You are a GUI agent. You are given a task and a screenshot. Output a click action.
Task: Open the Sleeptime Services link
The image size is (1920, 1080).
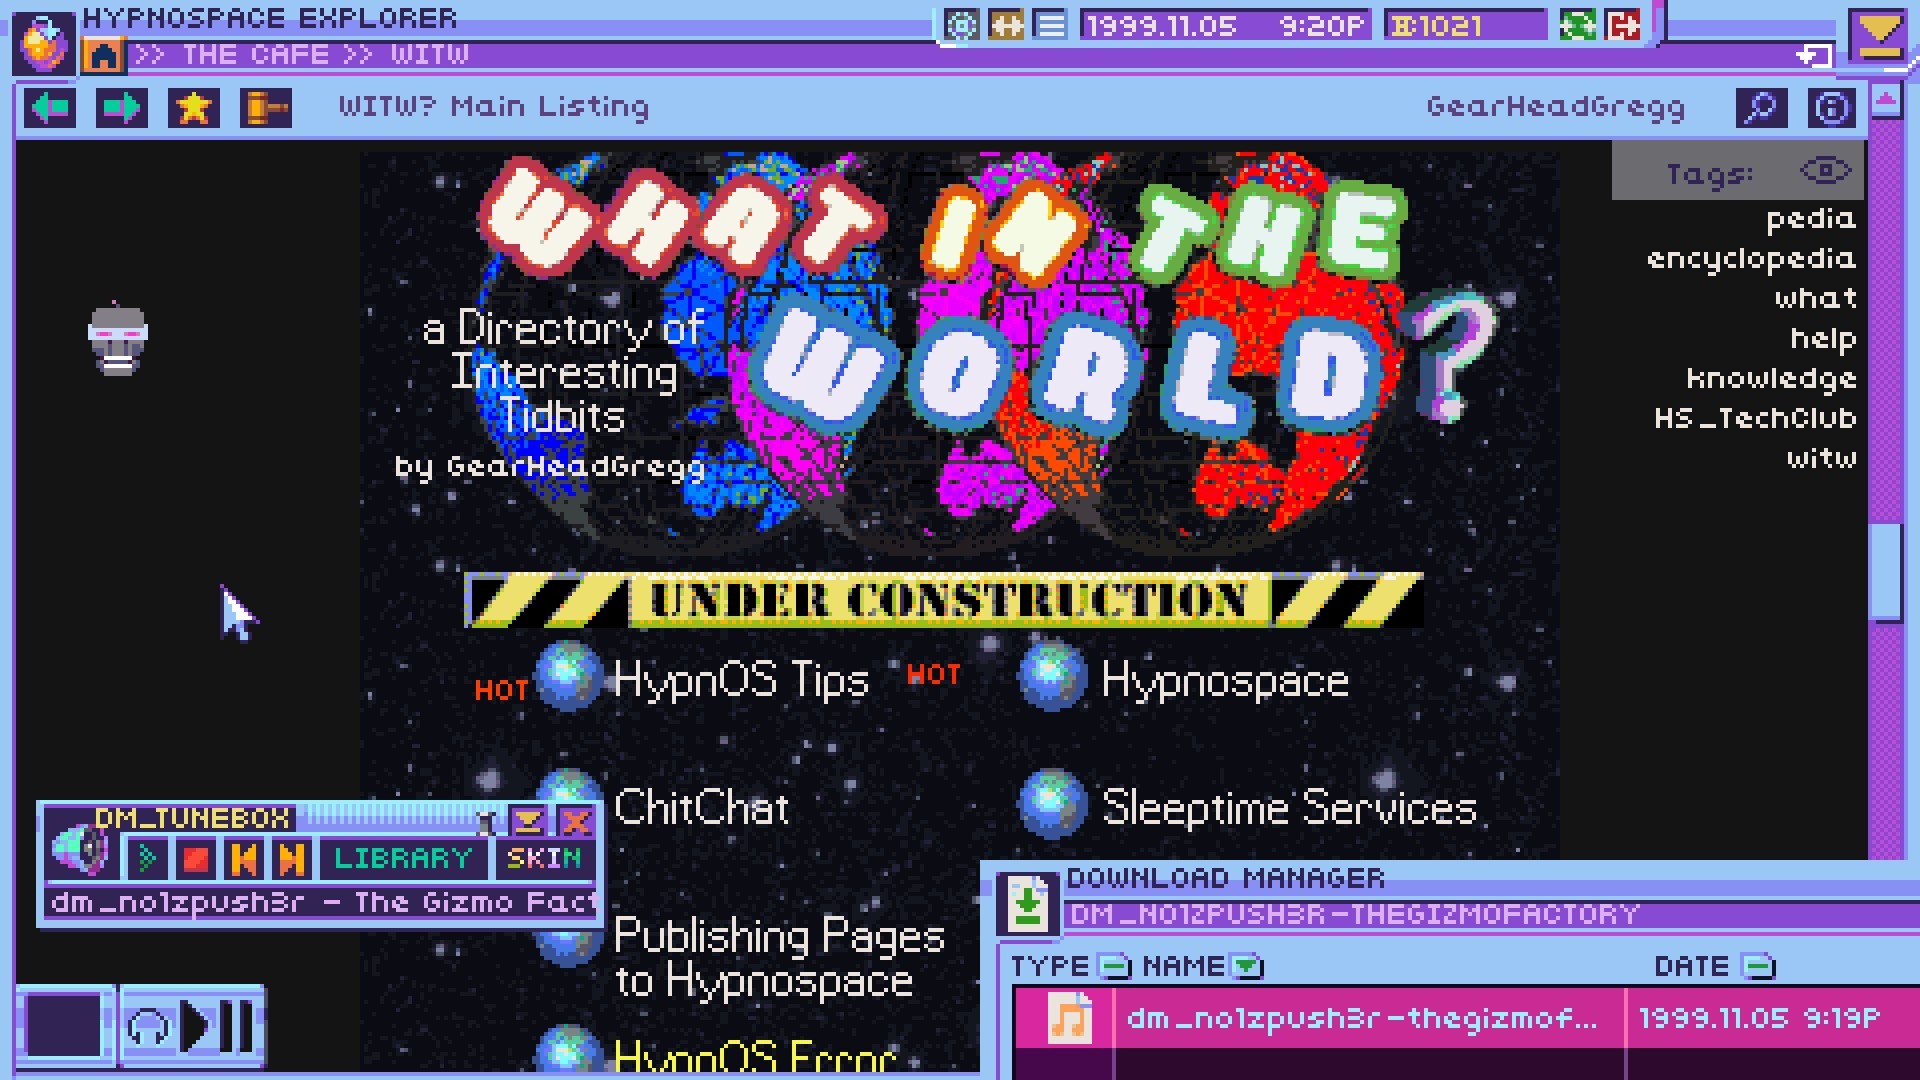(x=1289, y=807)
